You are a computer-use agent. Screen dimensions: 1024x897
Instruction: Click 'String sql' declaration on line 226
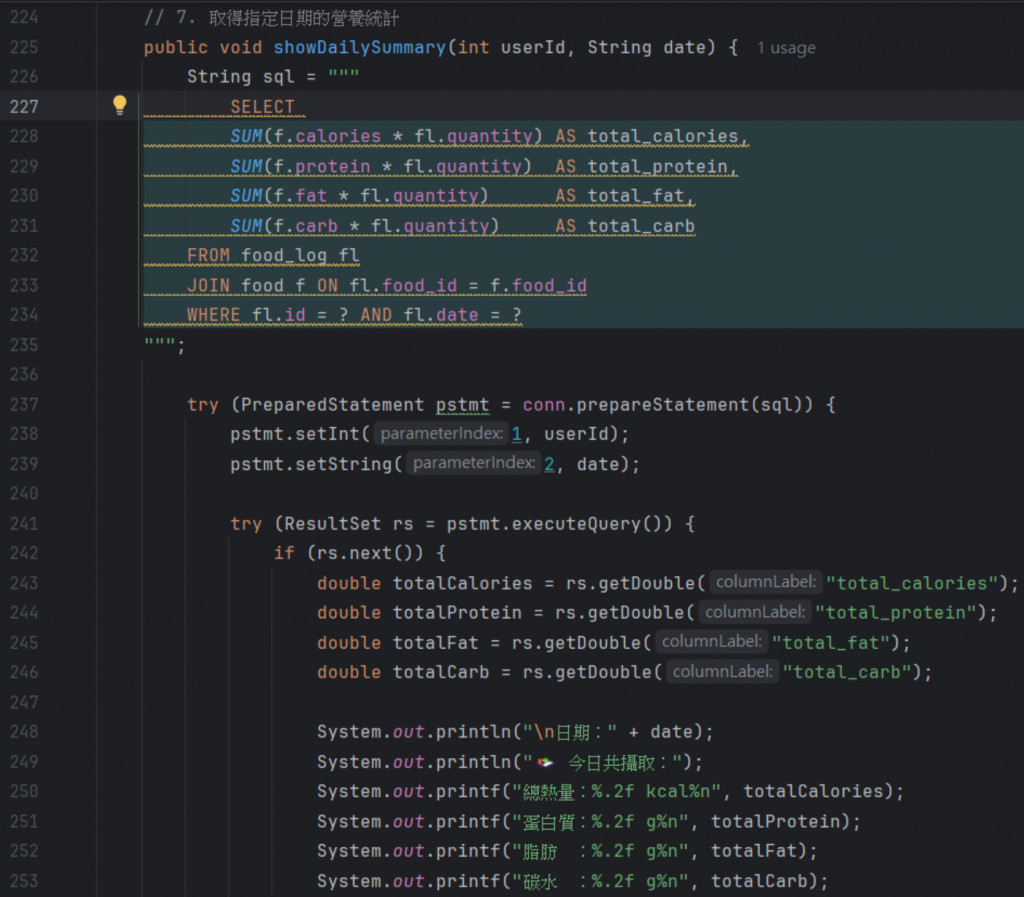[241, 76]
